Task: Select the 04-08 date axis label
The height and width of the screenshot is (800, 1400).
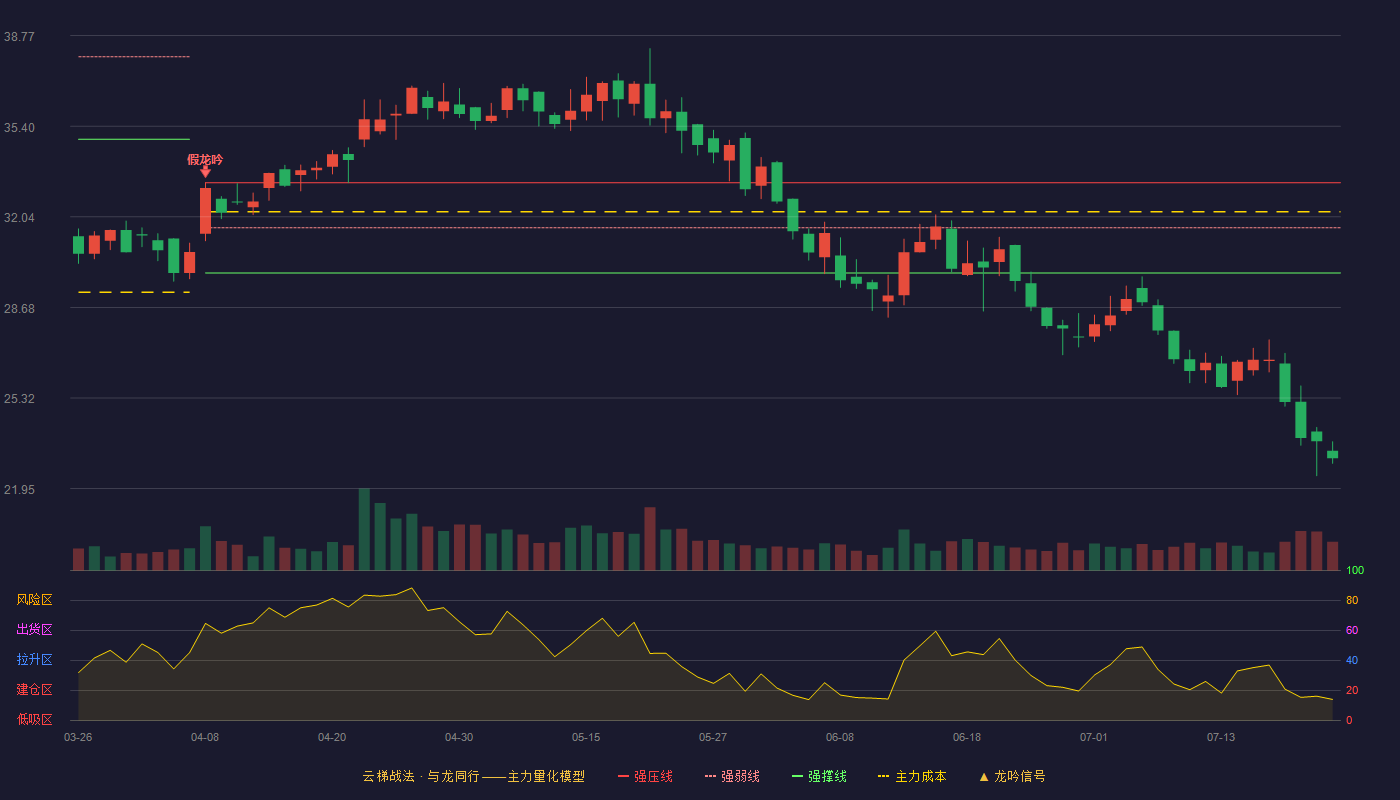Action: pos(205,737)
